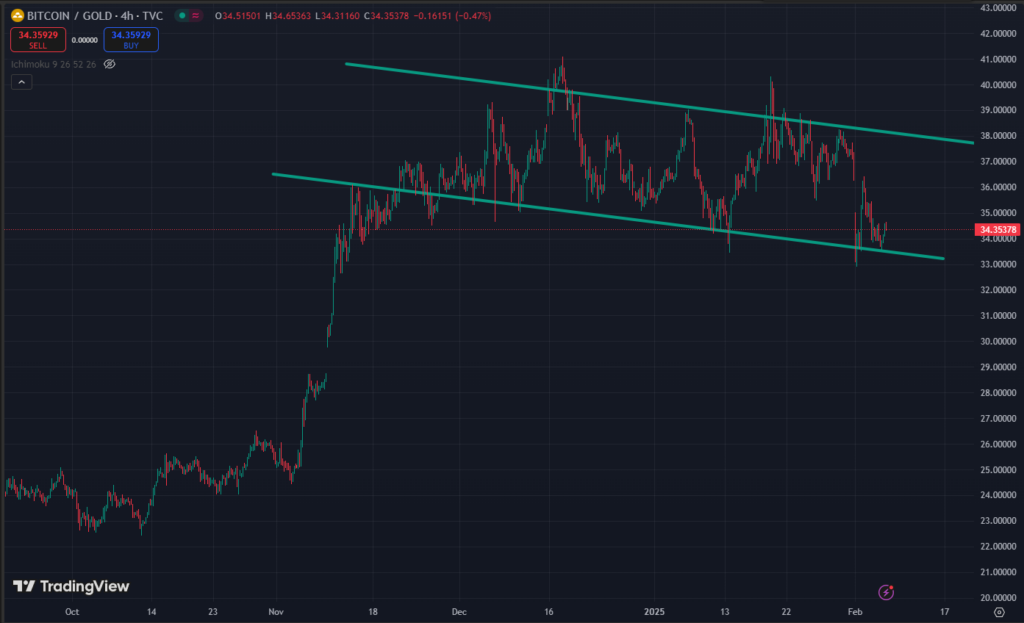The image size is (1024, 623).
Task: Open the timeframe menu by clicking 4h
Action: [125, 15]
